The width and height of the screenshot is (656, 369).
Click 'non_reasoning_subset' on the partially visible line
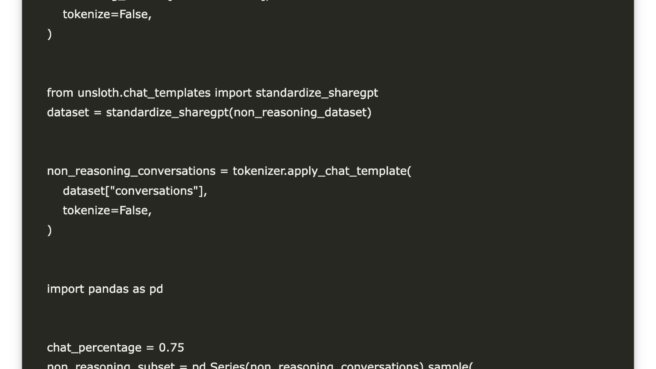pos(110,365)
